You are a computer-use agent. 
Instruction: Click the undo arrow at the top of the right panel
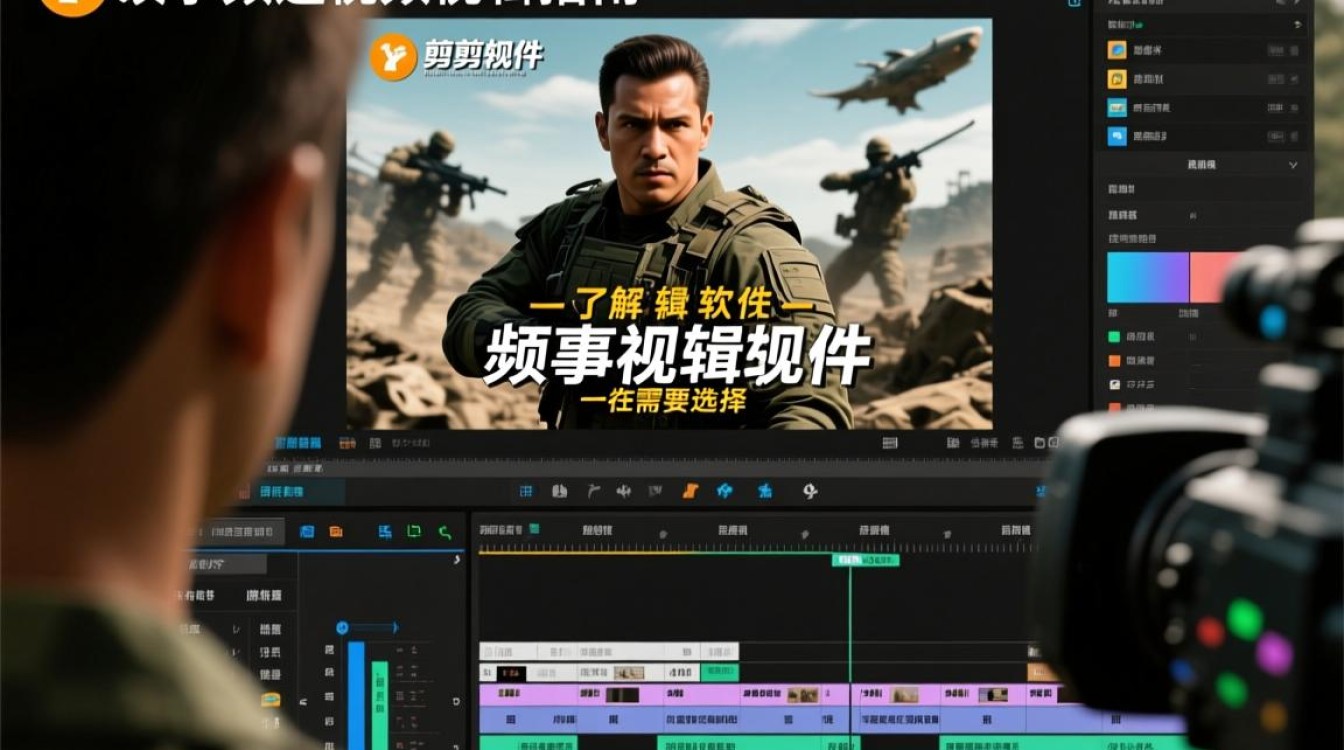point(1298,24)
